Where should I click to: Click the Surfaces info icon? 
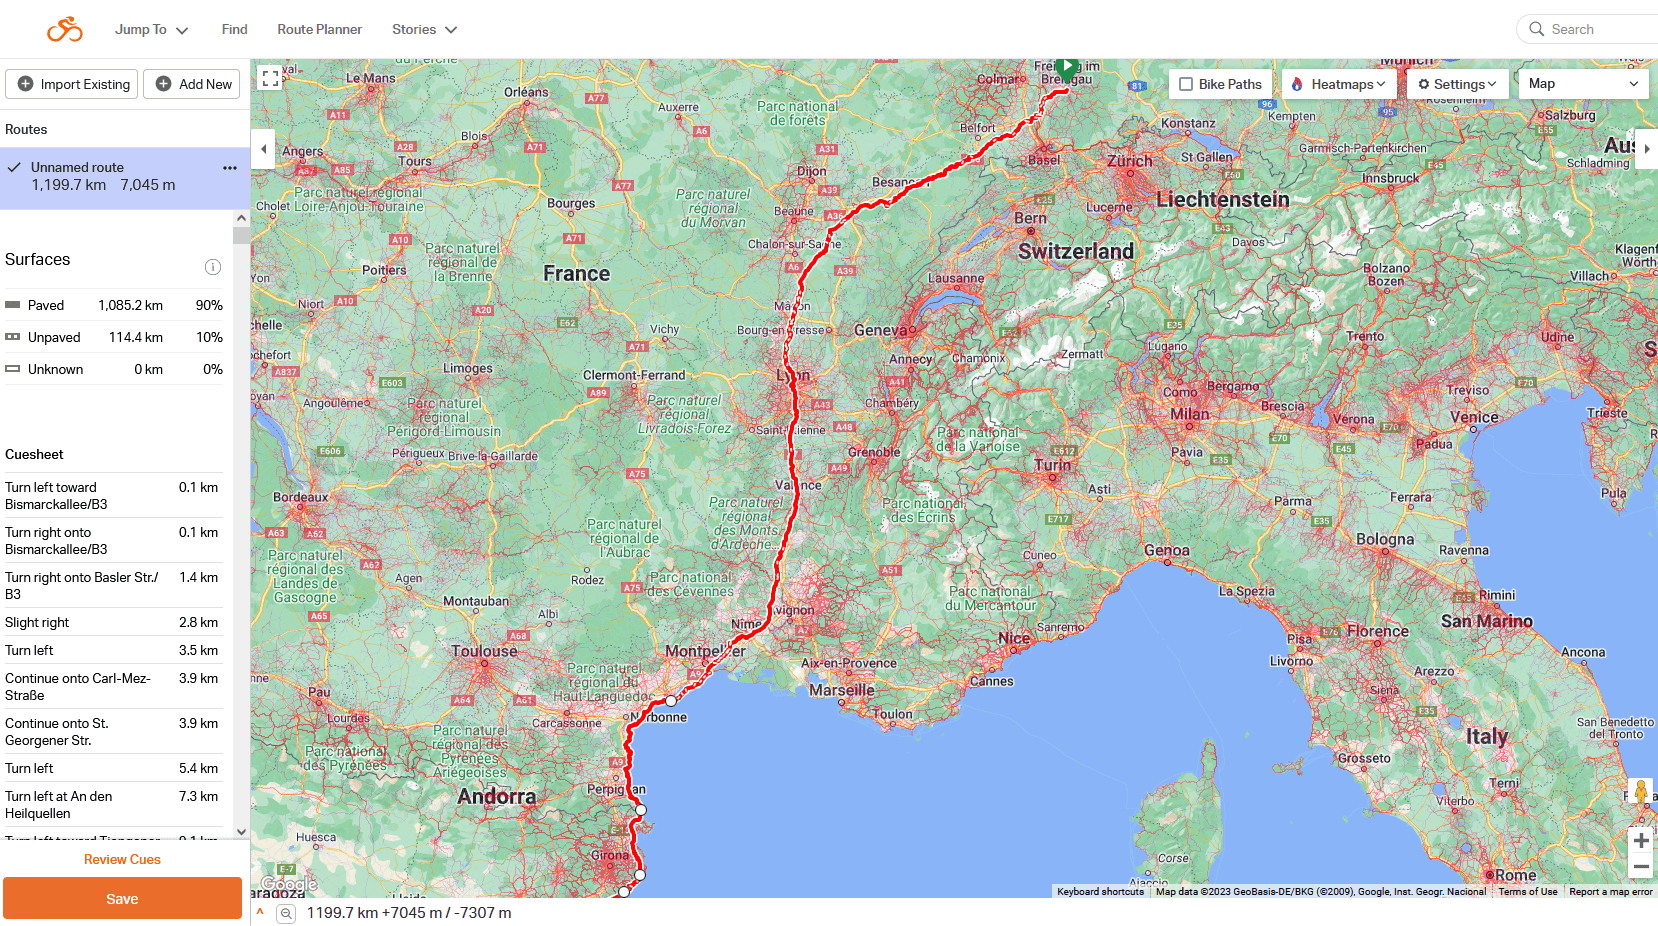[212, 267]
